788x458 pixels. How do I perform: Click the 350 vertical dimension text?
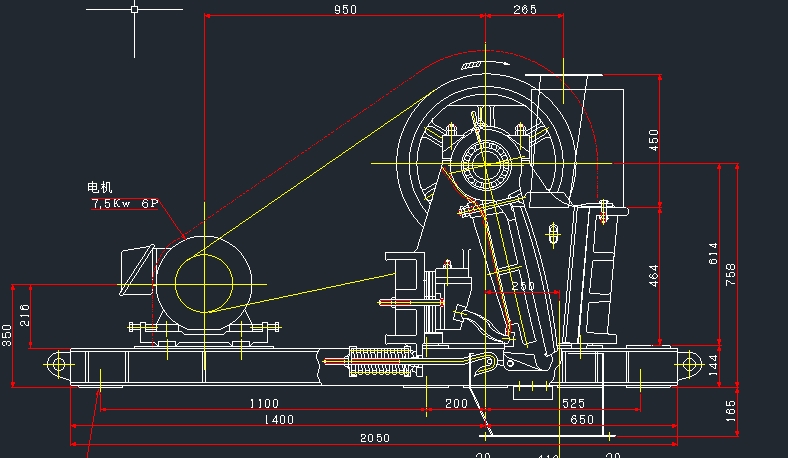(7, 335)
